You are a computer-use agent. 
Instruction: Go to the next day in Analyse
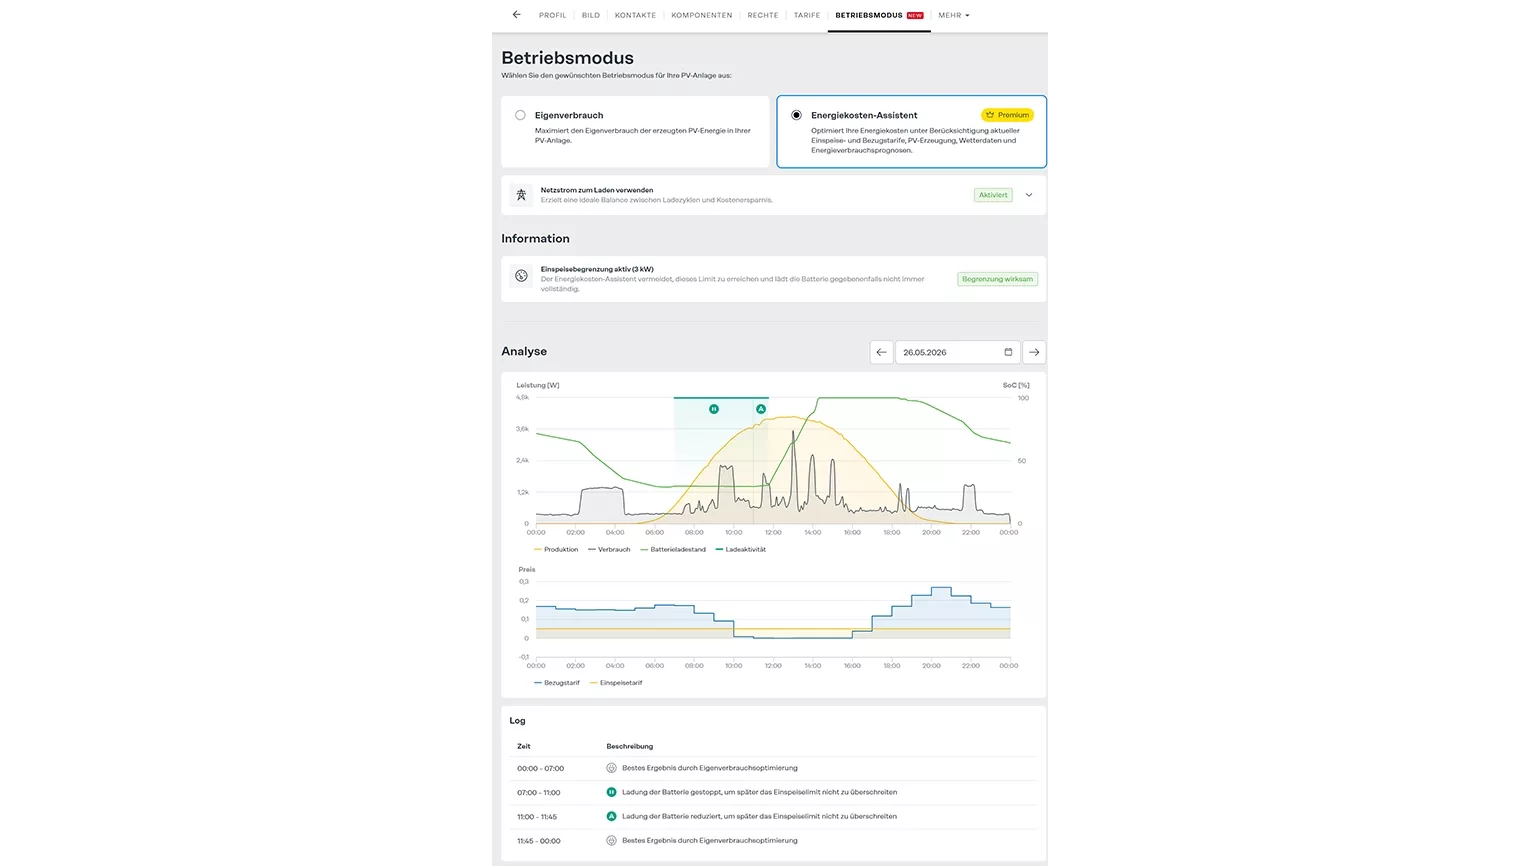point(1034,352)
